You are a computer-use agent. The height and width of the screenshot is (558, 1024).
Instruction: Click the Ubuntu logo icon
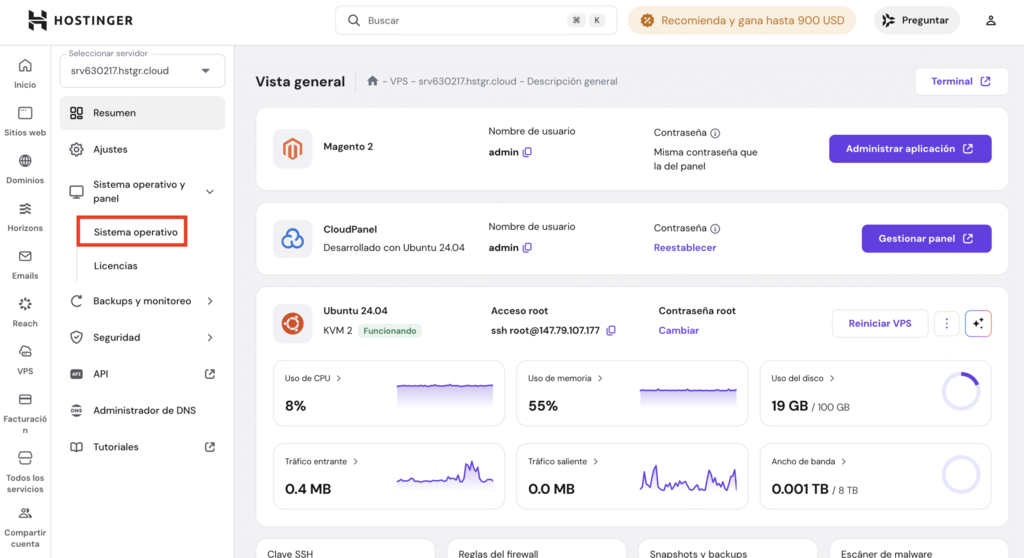coord(293,323)
